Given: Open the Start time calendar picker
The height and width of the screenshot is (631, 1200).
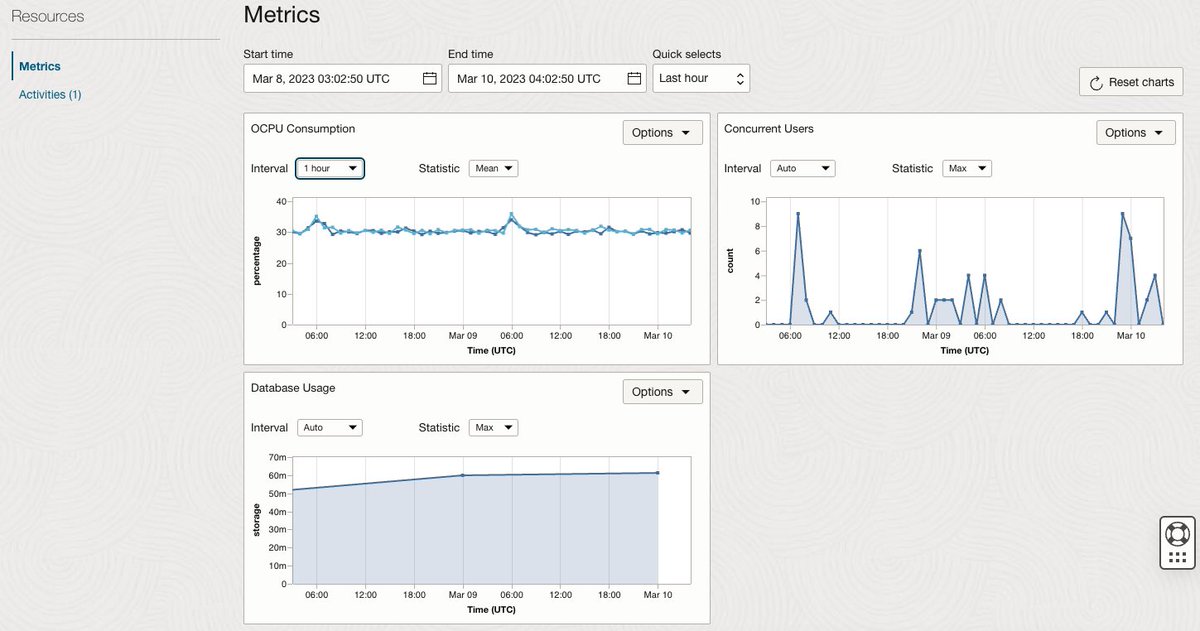Looking at the screenshot, I should (x=430, y=78).
